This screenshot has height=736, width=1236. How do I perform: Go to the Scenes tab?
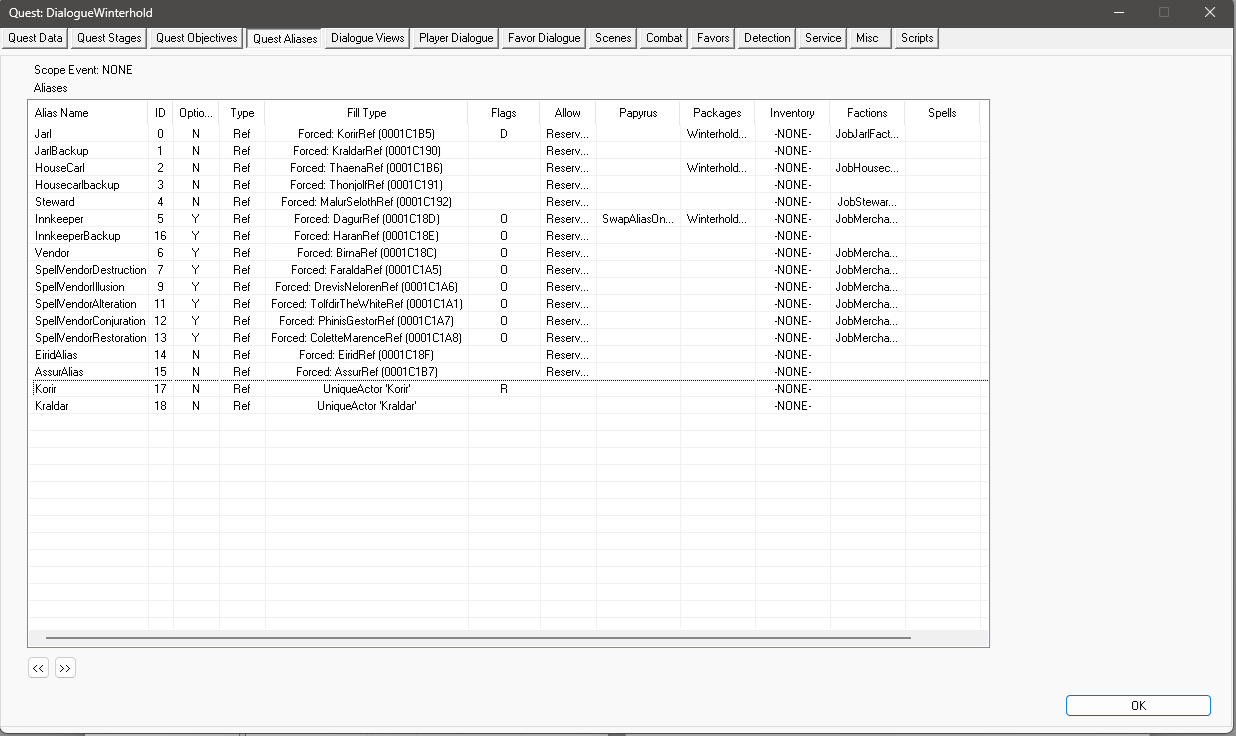click(613, 38)
